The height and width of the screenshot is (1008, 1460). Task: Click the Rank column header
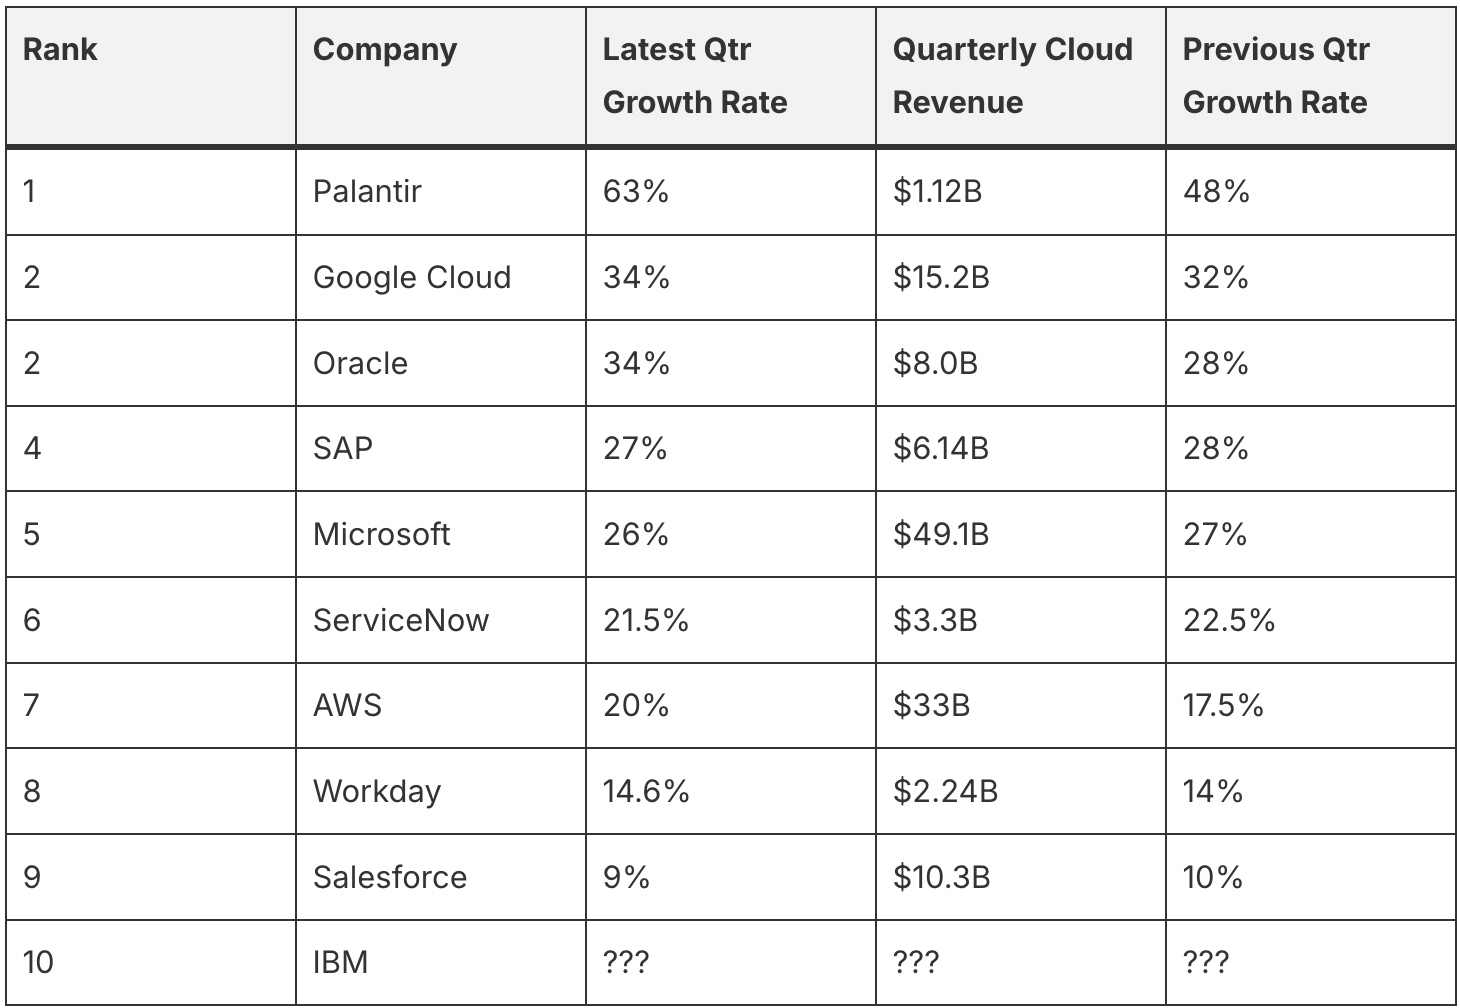point(60,50)
